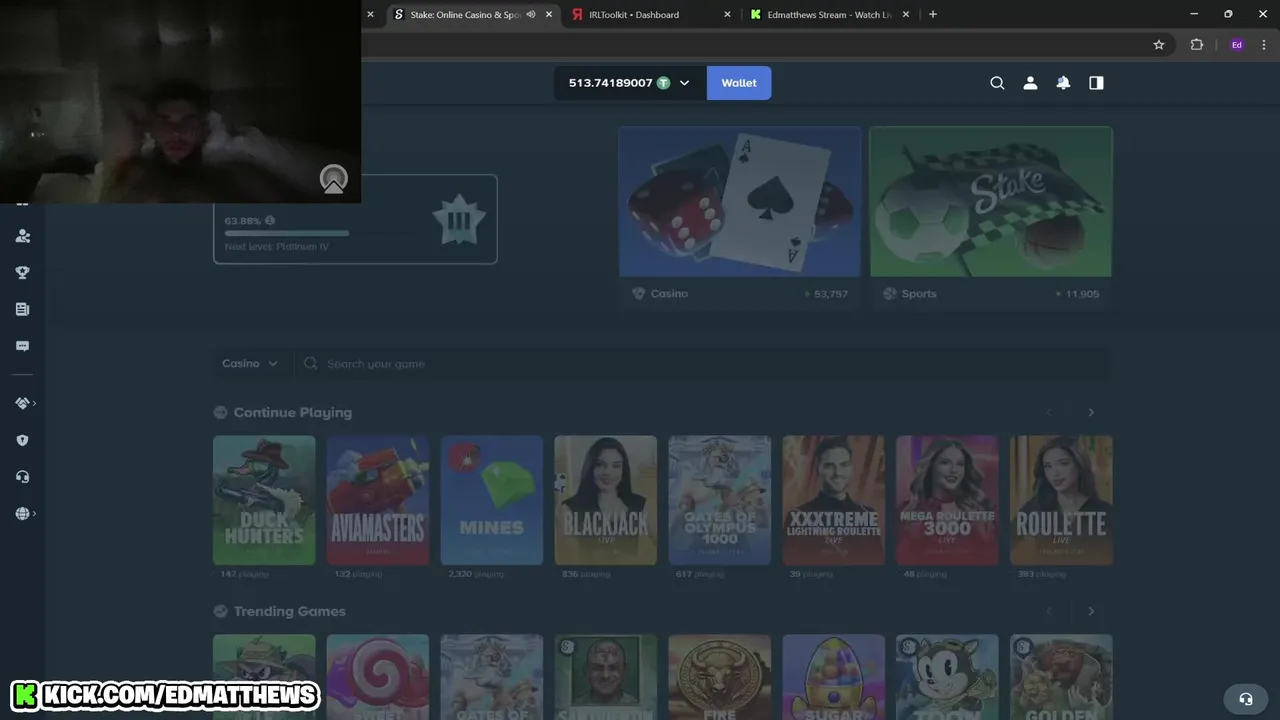Open Chrome three-dot menu
The width and height of the screenshot is (1280, 720).
tap(1265, 45)
